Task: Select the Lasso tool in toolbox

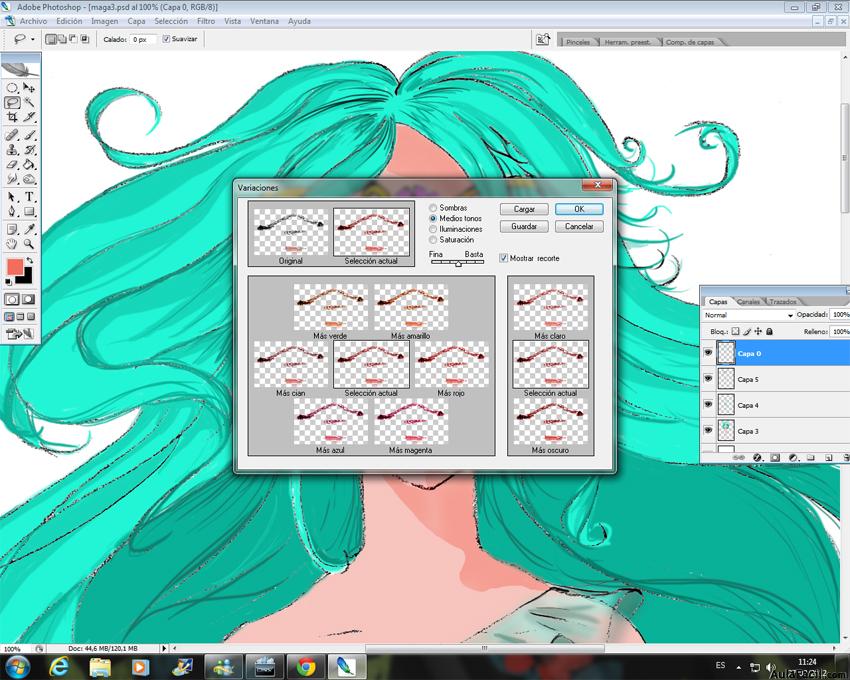Action: pyautogui.click(x=12, y=102)
